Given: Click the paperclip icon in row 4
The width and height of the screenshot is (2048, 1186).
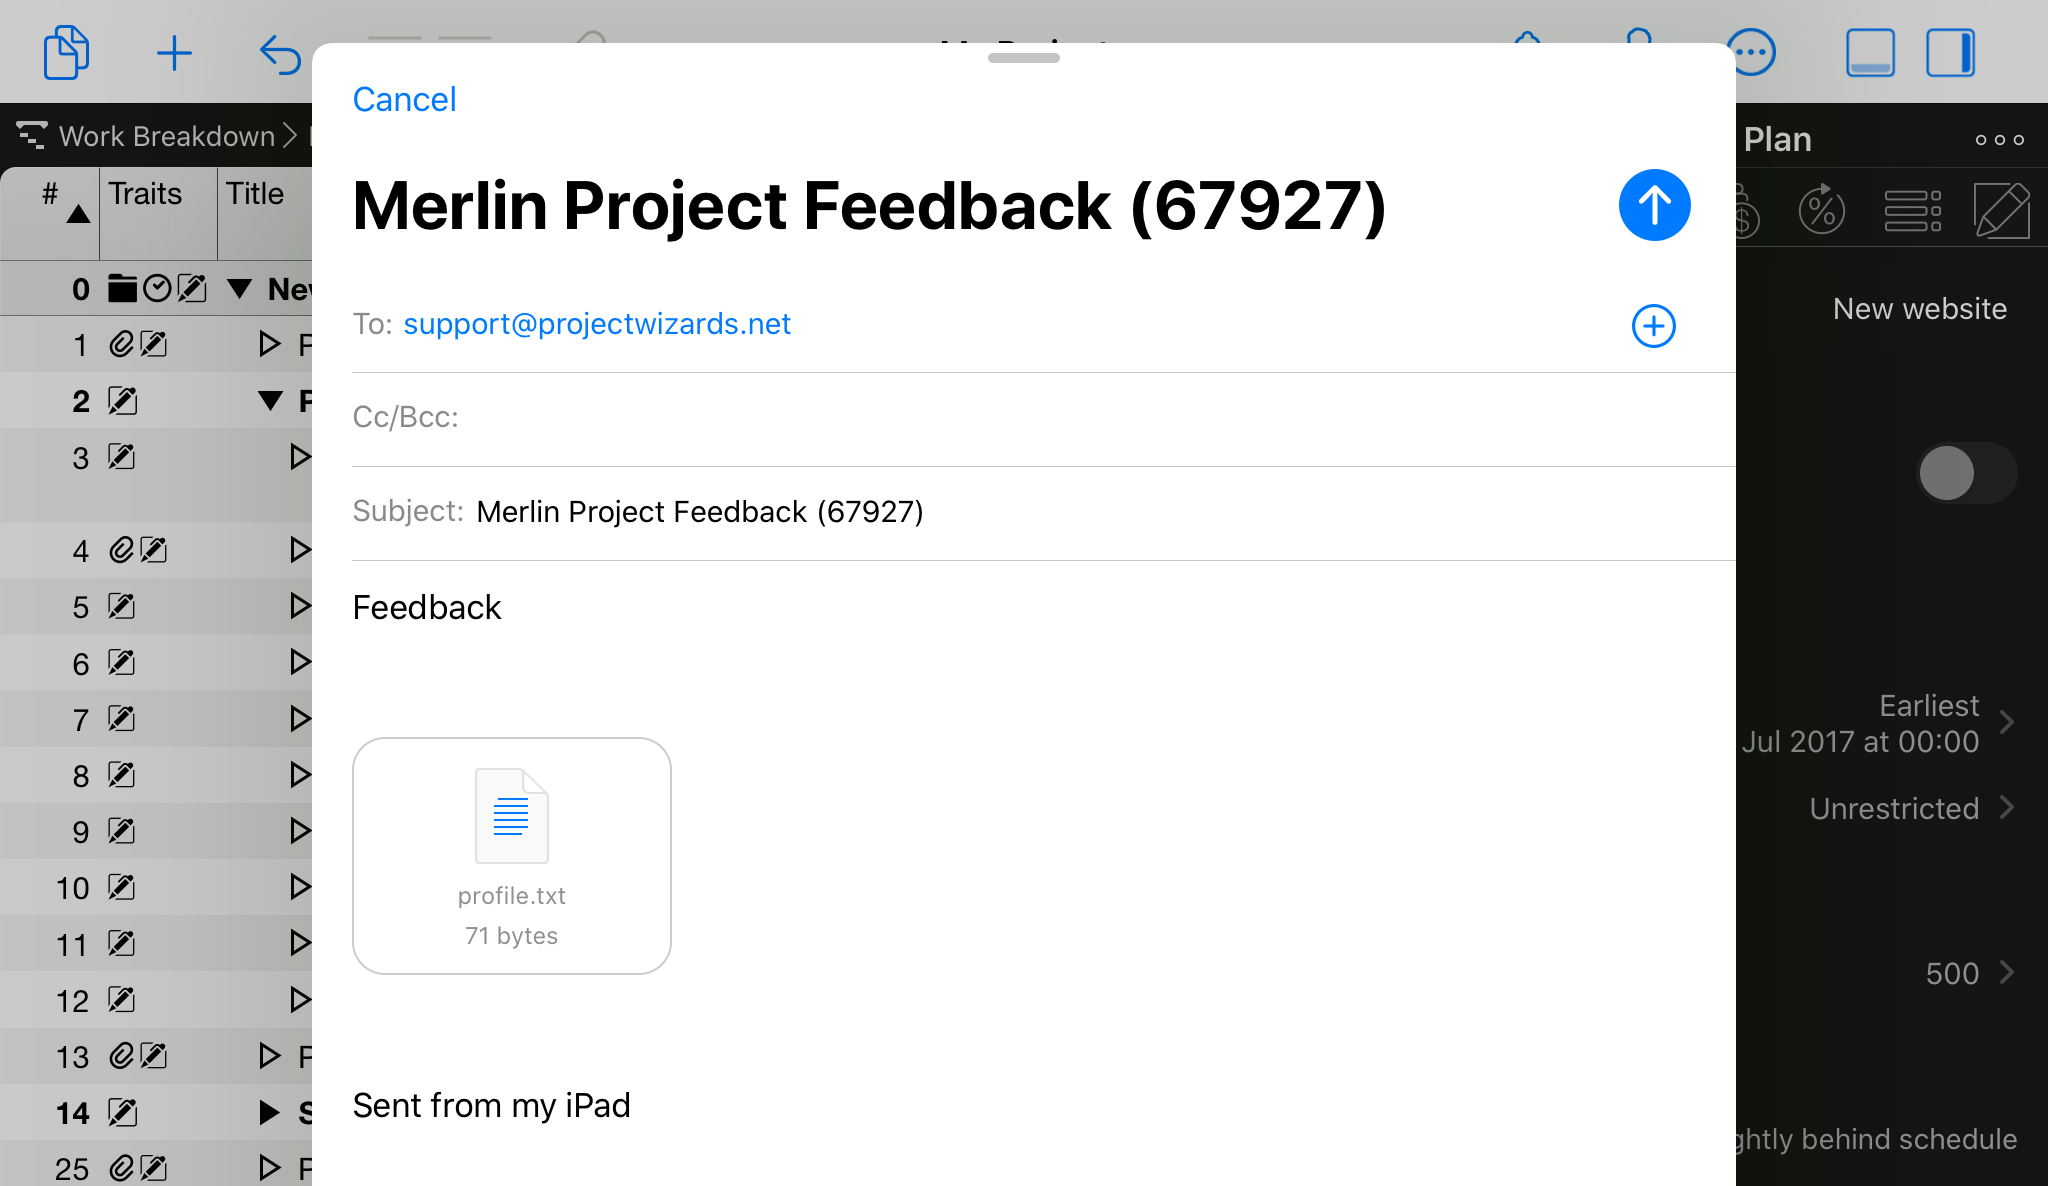Looking at the screenshot, I should coord(122,549).
